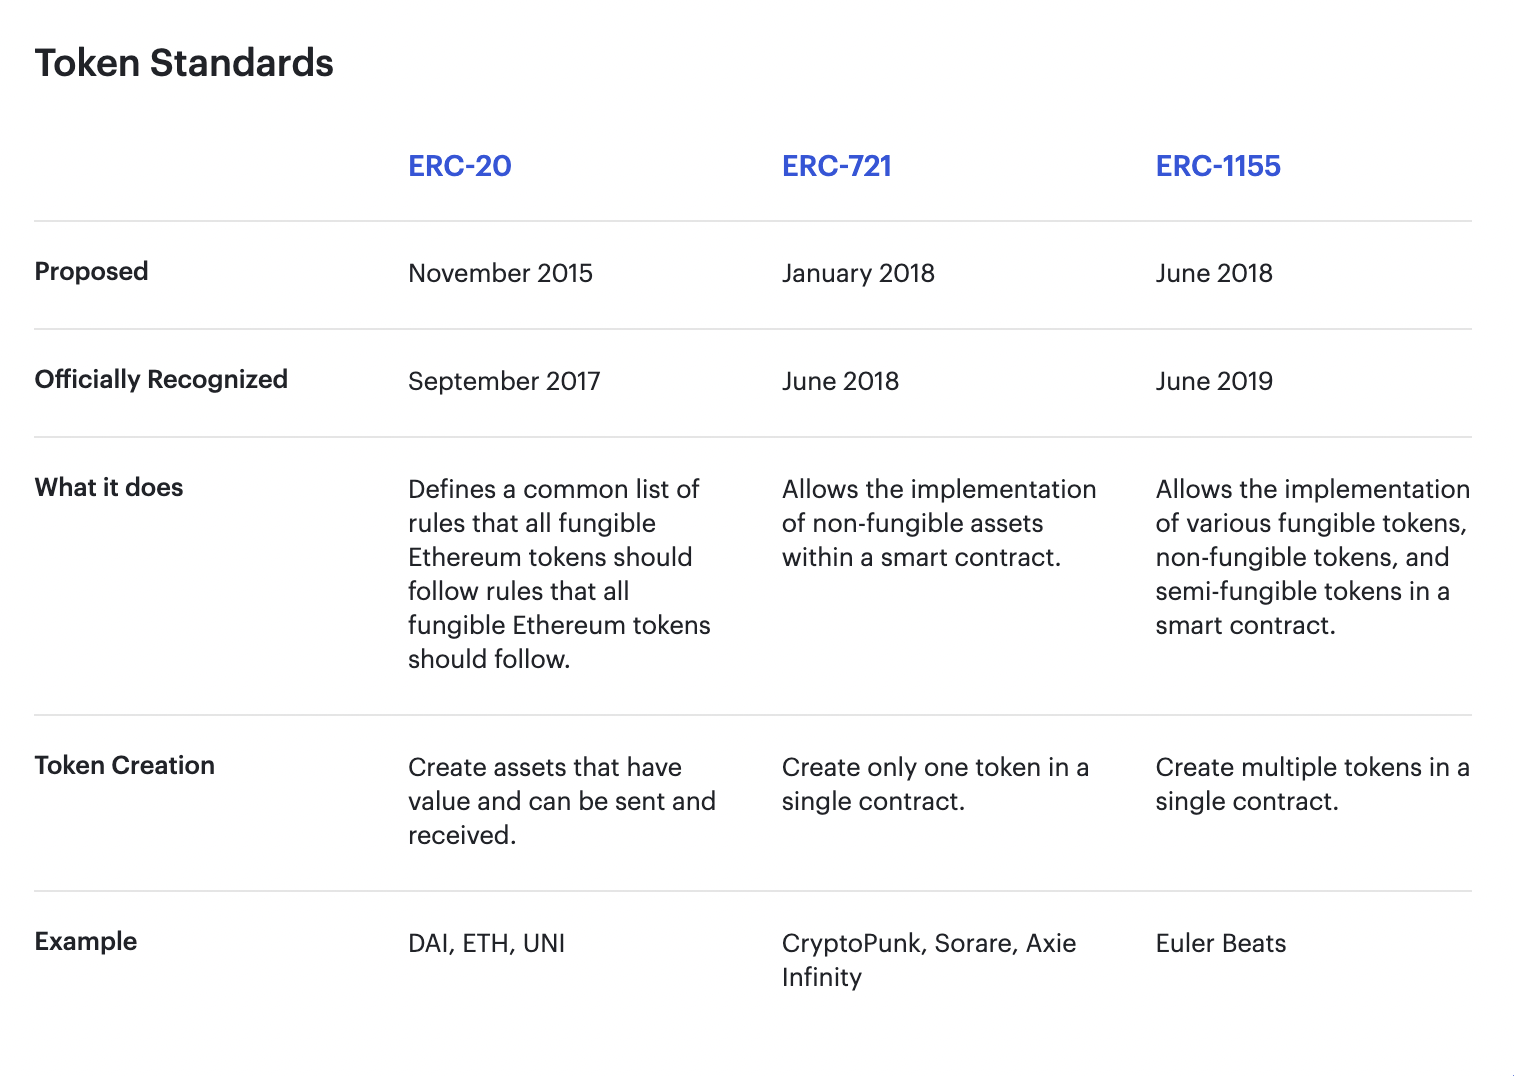Click the What it does row label
The height and width of the screenshot is (1076, 1514).
point(109,487)
